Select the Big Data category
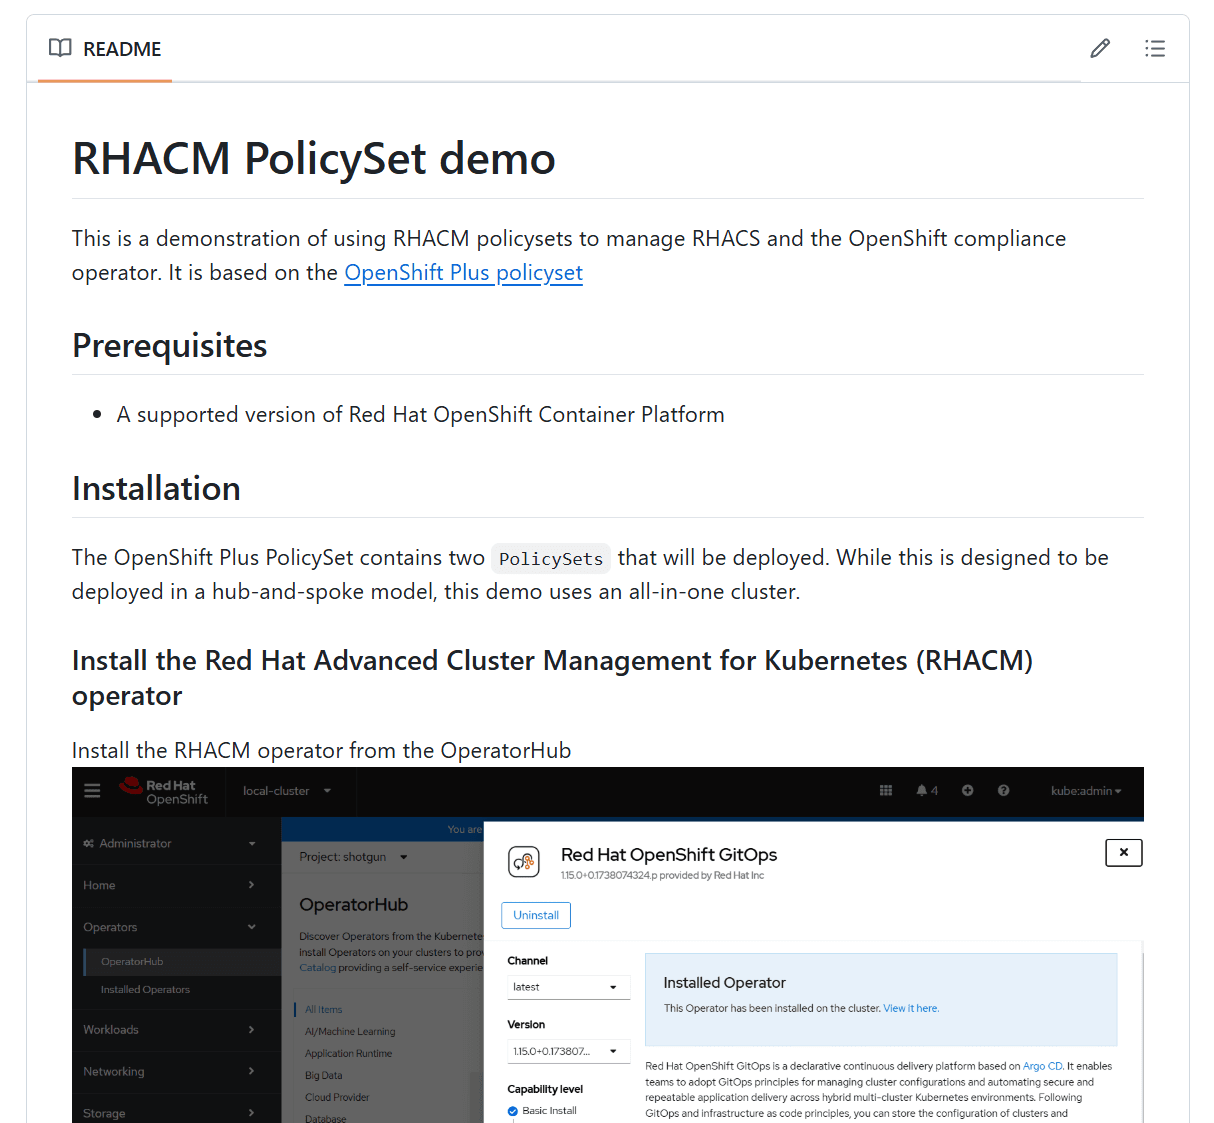Image resolution: width=1214 pixels, height=1123 pixels. tap(323, 1075)
